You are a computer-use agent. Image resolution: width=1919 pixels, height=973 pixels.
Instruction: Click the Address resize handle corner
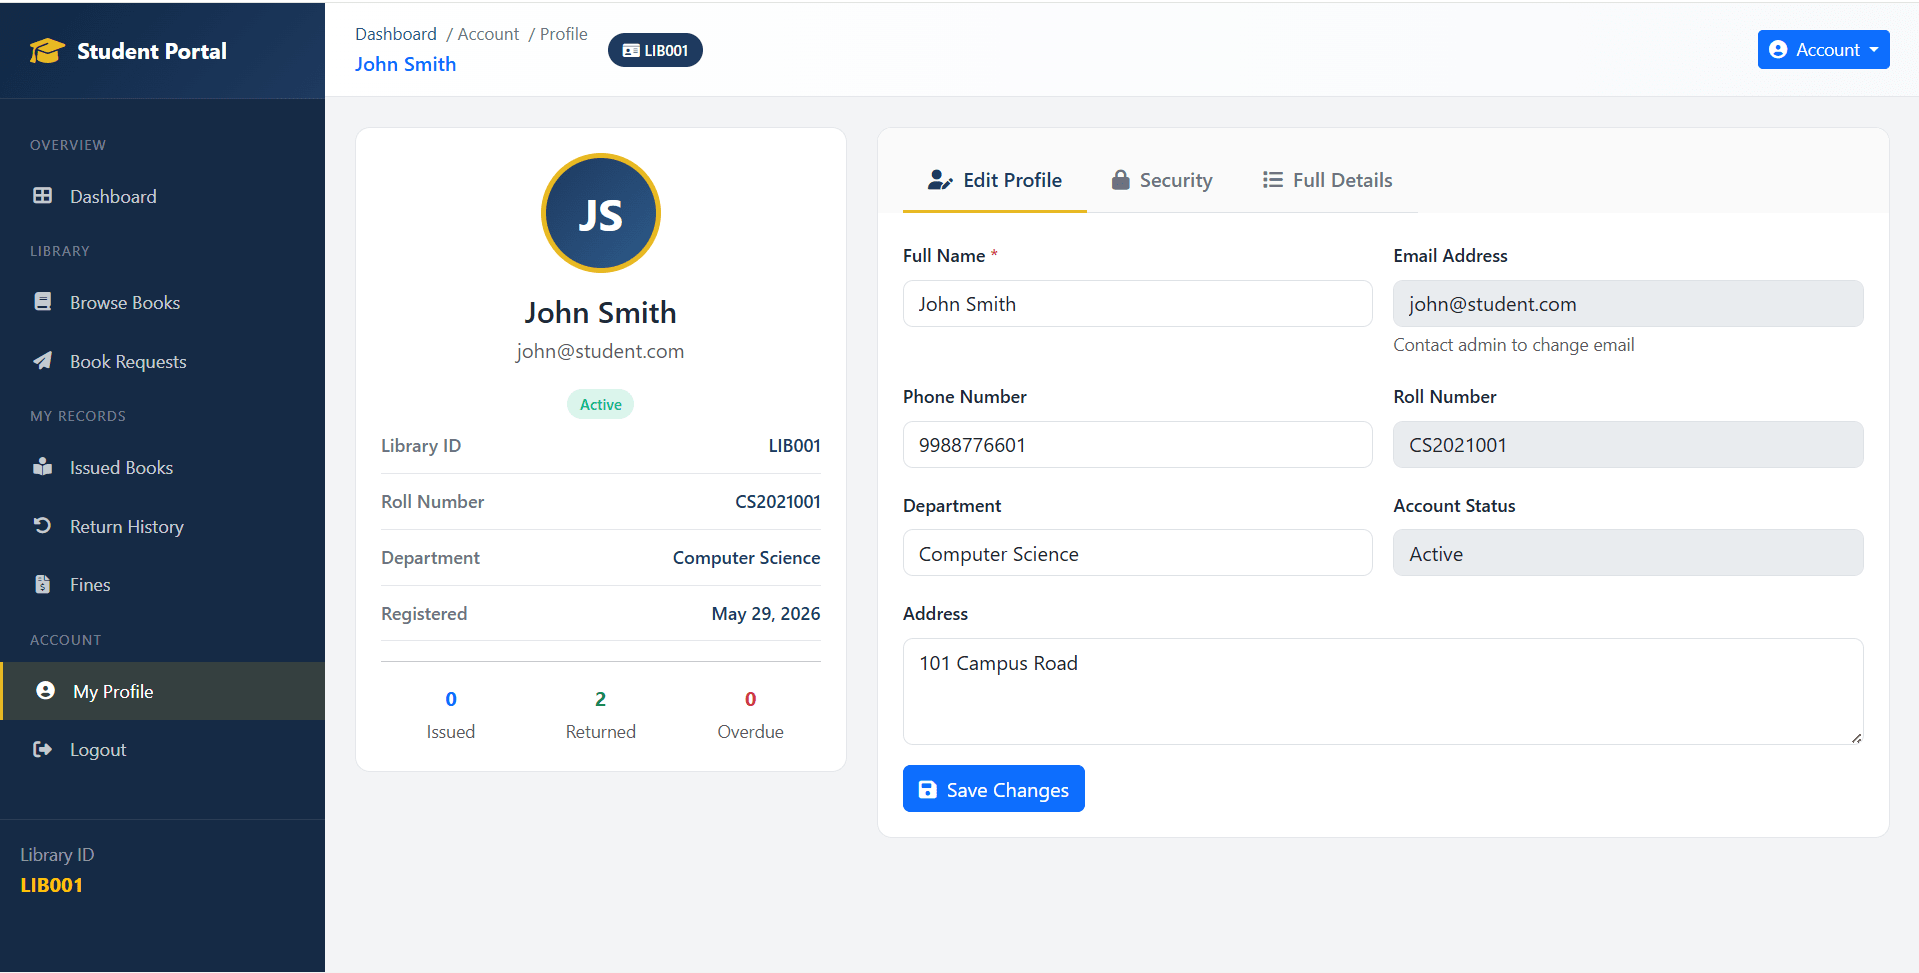tap(1856, 738)
